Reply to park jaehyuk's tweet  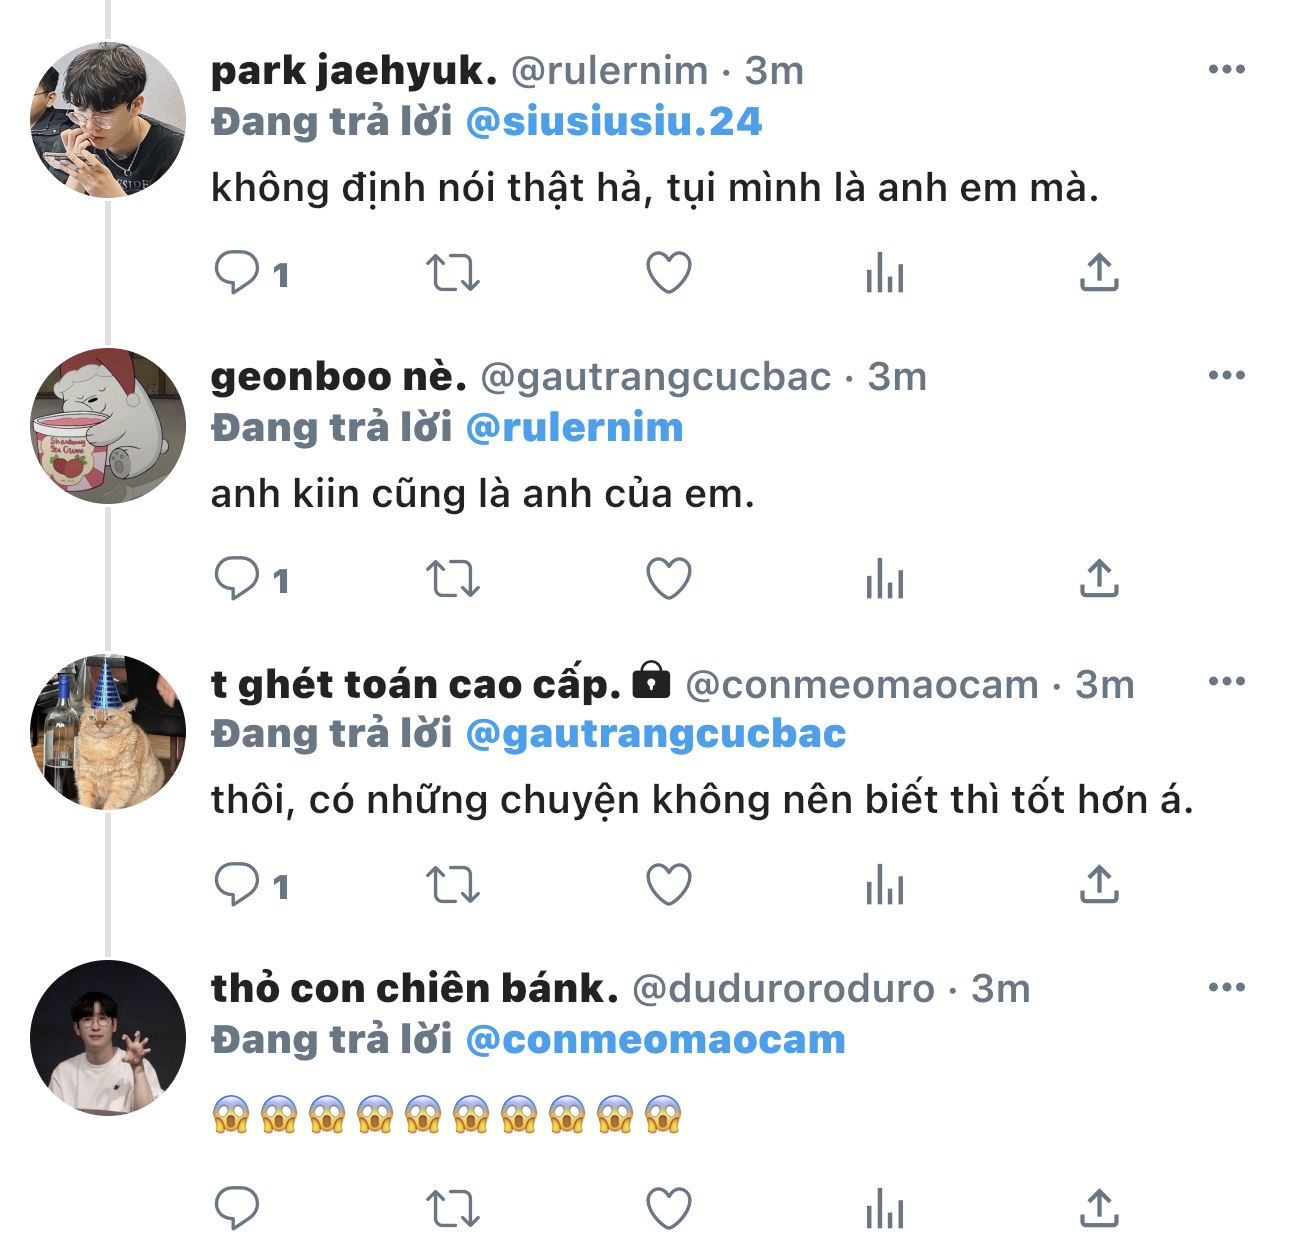click(238, 272)
